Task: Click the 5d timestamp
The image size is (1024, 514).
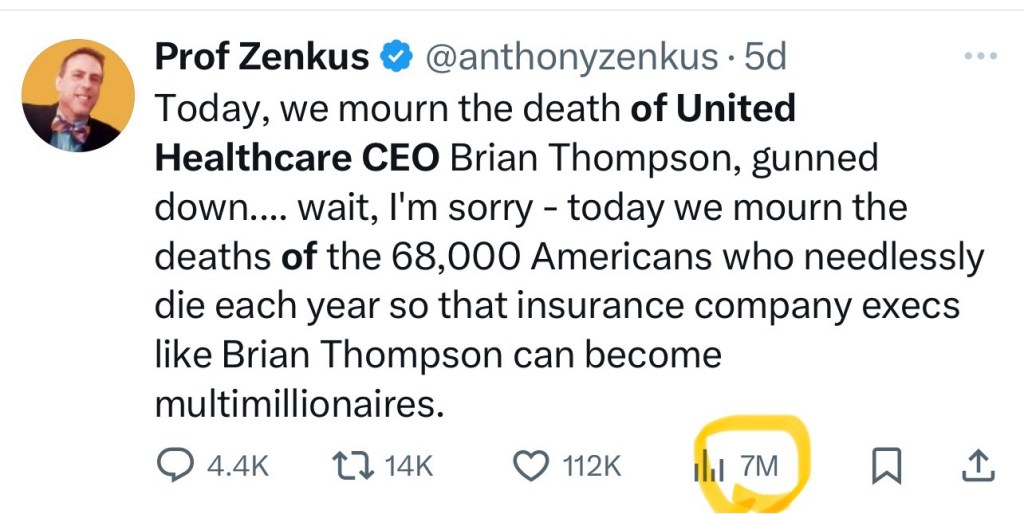Action: pyautogui.click(x=766, y=58)
